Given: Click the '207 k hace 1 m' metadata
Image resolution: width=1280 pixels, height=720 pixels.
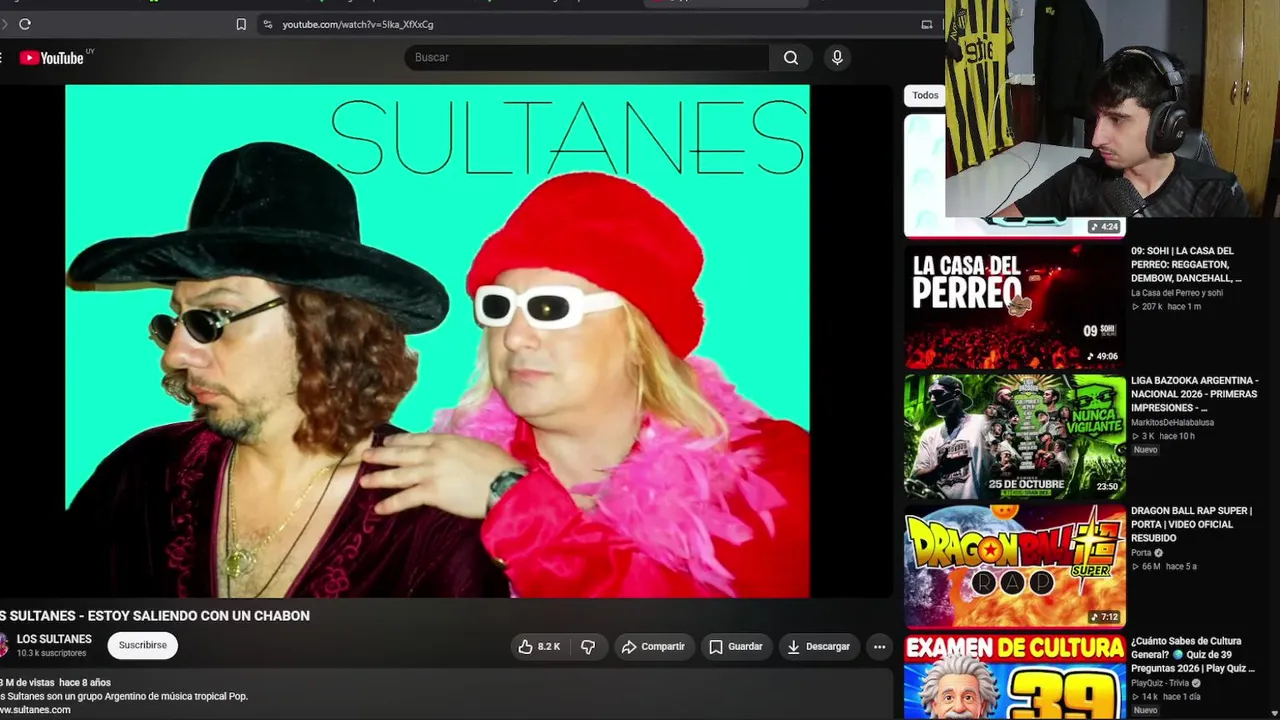Looking at the screenshot, I should pos(1166,307).
